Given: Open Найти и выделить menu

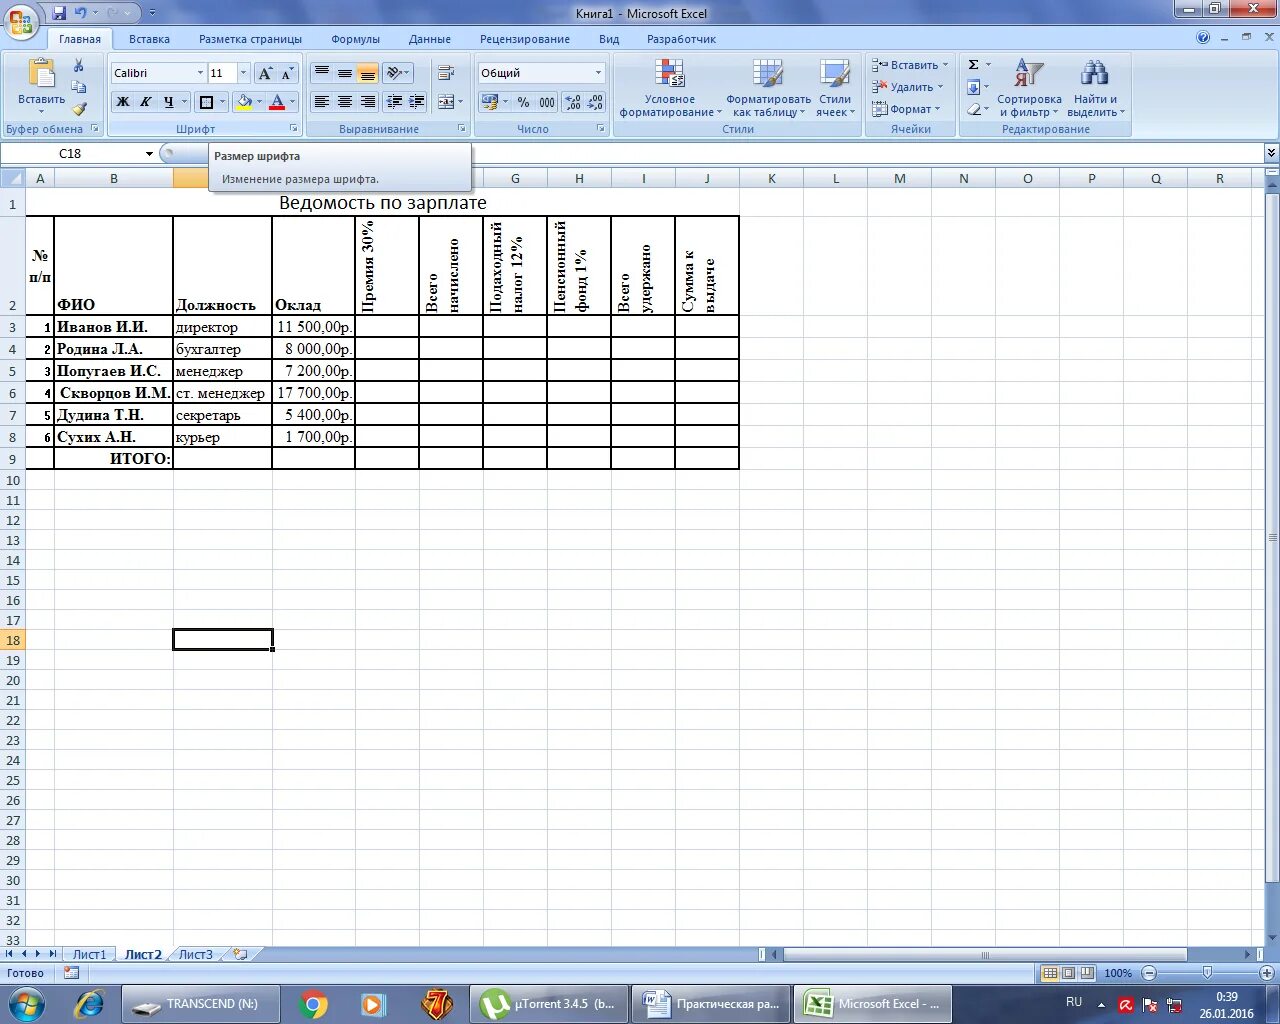Looking at the screenshot, I should coord(1096,88).
